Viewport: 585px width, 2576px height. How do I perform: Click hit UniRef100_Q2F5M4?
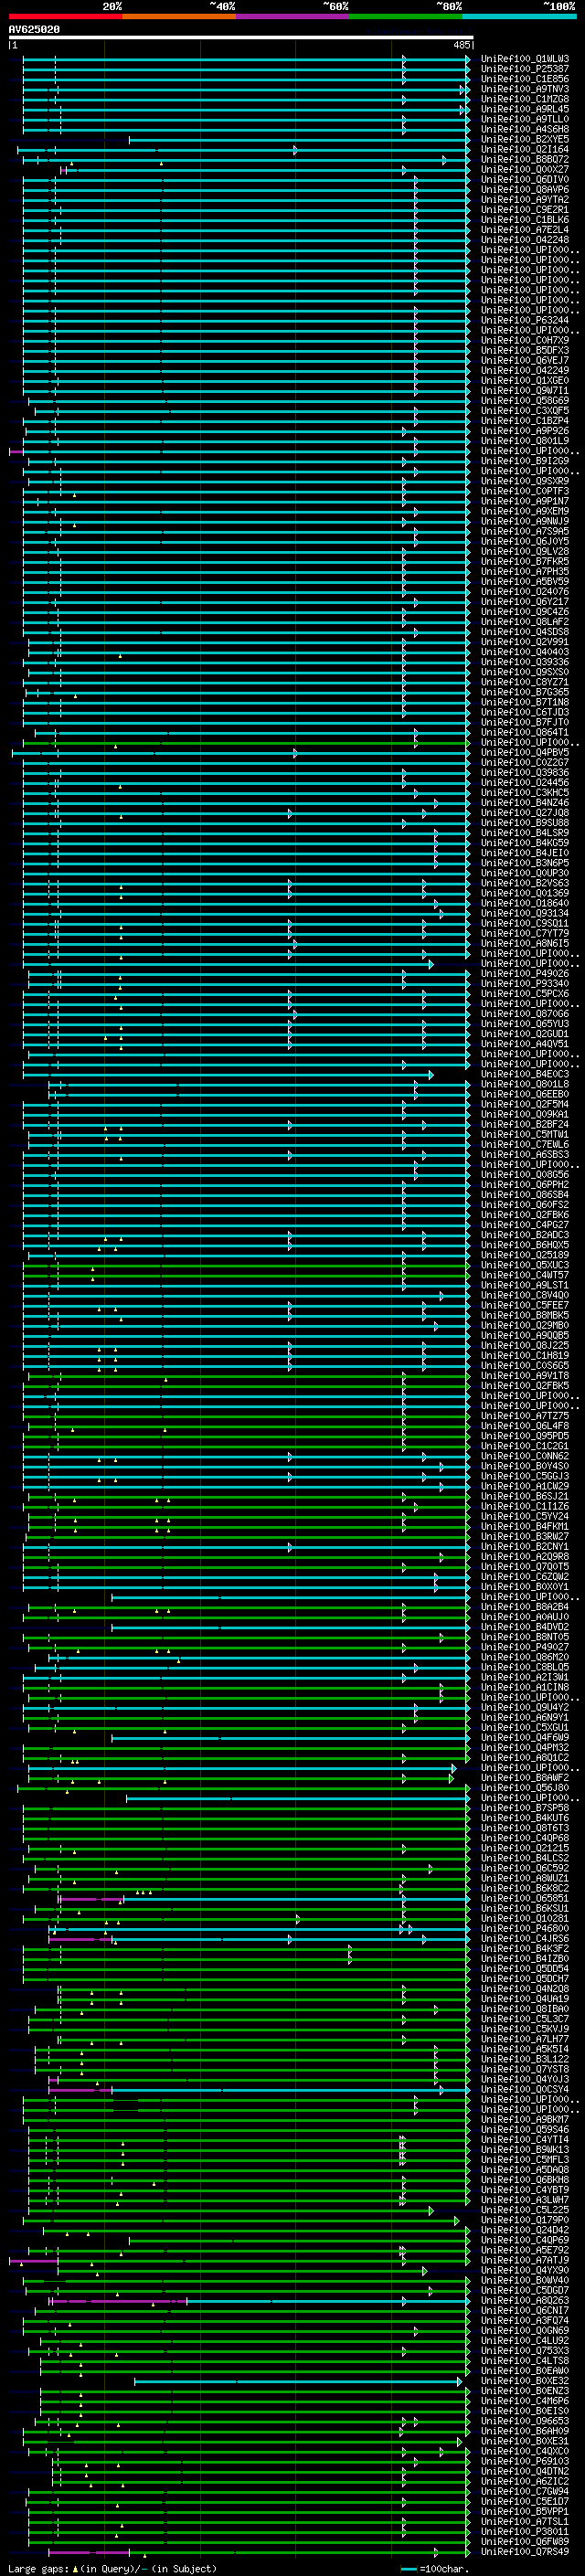point(525,1104)
